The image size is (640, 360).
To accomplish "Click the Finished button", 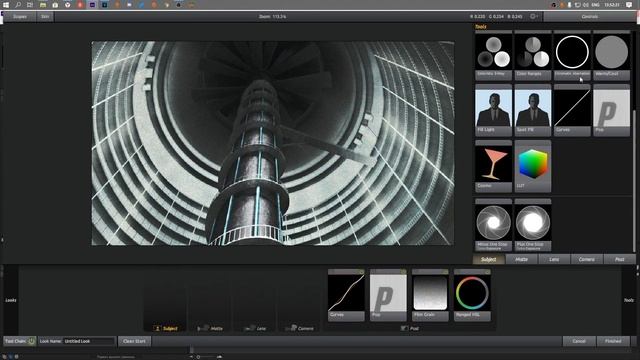I will click(613, 341).
